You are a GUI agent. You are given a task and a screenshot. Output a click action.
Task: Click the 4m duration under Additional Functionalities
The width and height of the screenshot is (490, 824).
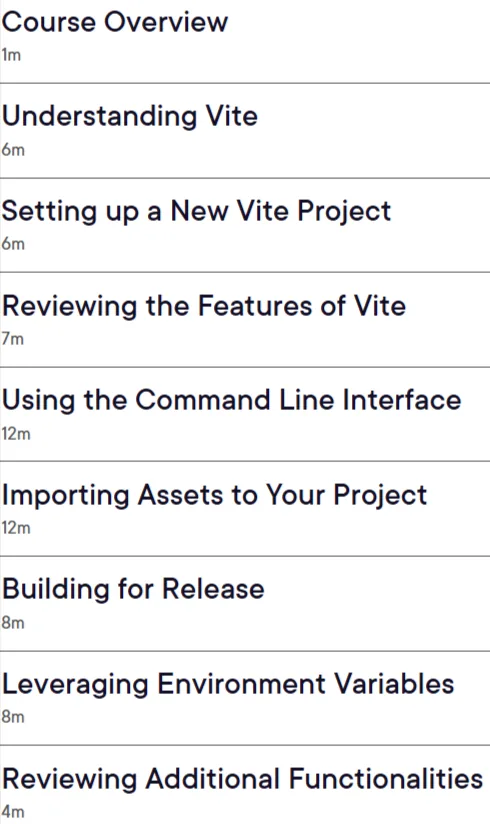[13, 811]
